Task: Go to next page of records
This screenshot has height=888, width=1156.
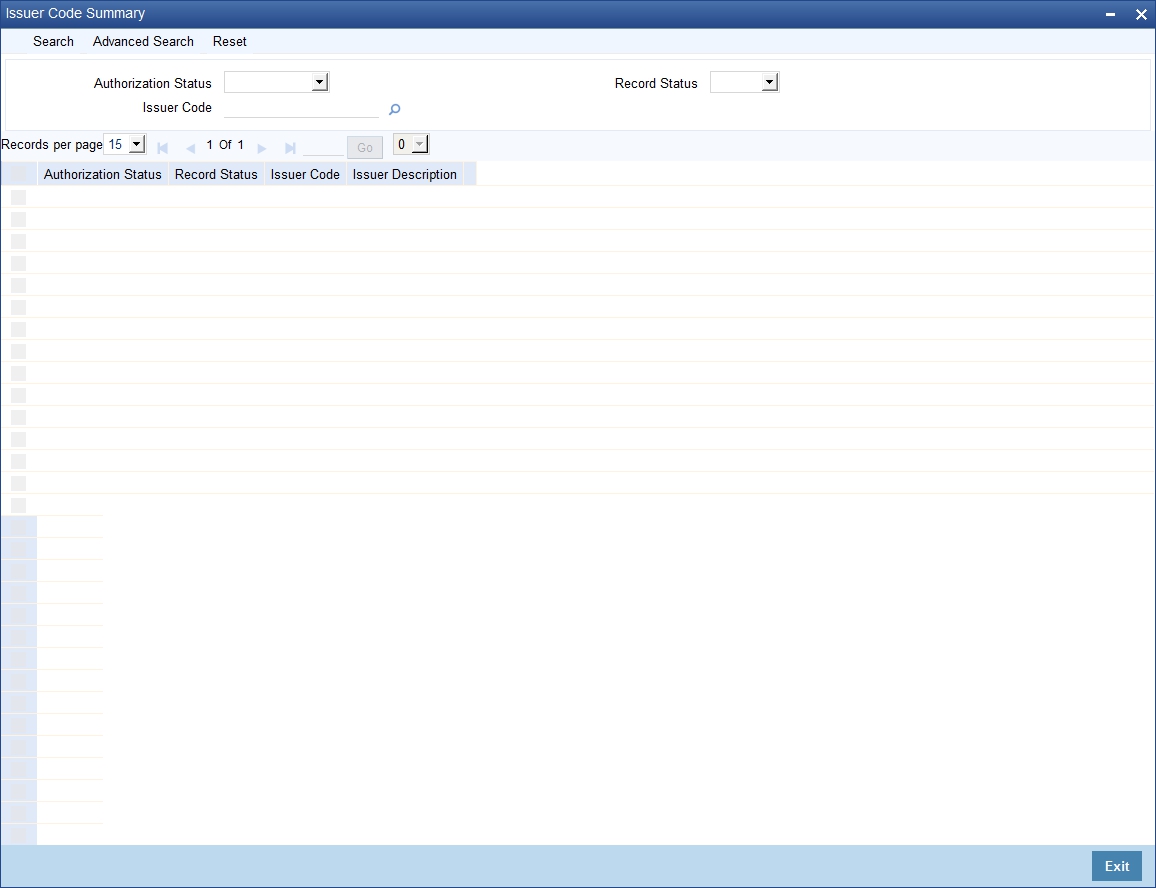Action: coord(261,148)
